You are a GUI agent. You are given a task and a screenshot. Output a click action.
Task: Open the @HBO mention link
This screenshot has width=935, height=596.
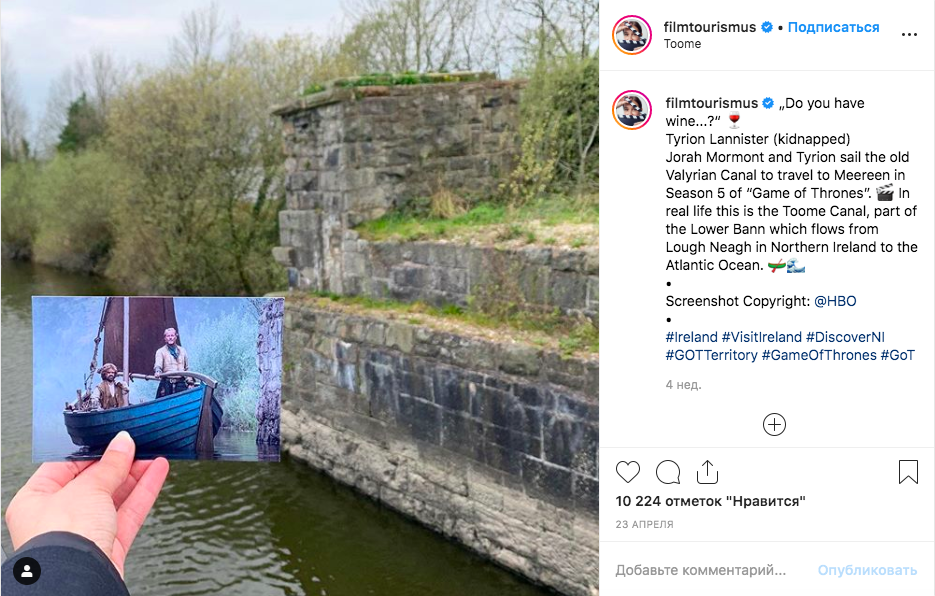[835, 301]
